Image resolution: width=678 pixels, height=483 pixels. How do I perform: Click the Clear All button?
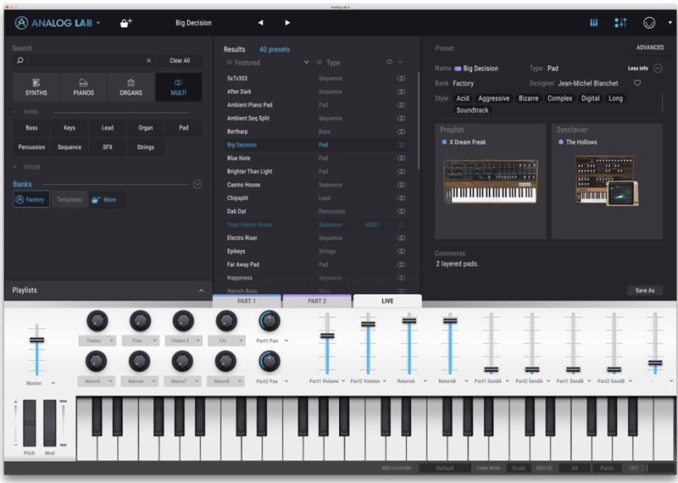coord(179,61)
